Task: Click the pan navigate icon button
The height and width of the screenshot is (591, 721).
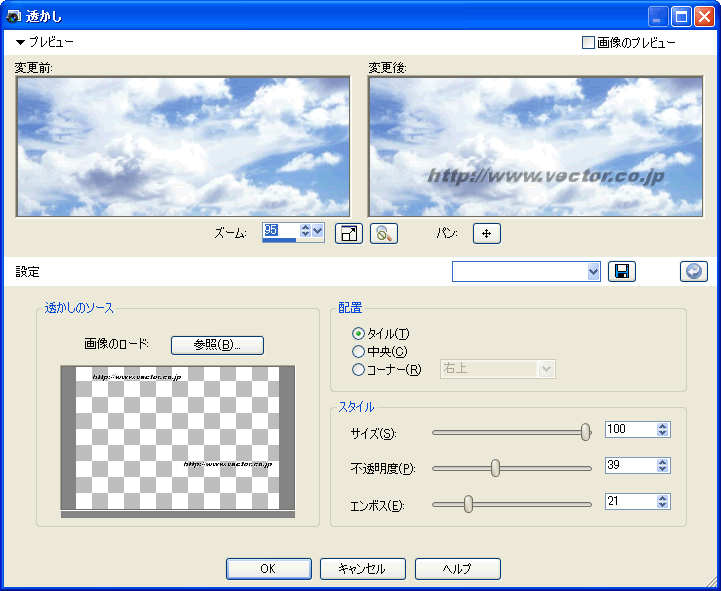Action: coord(486,234)
